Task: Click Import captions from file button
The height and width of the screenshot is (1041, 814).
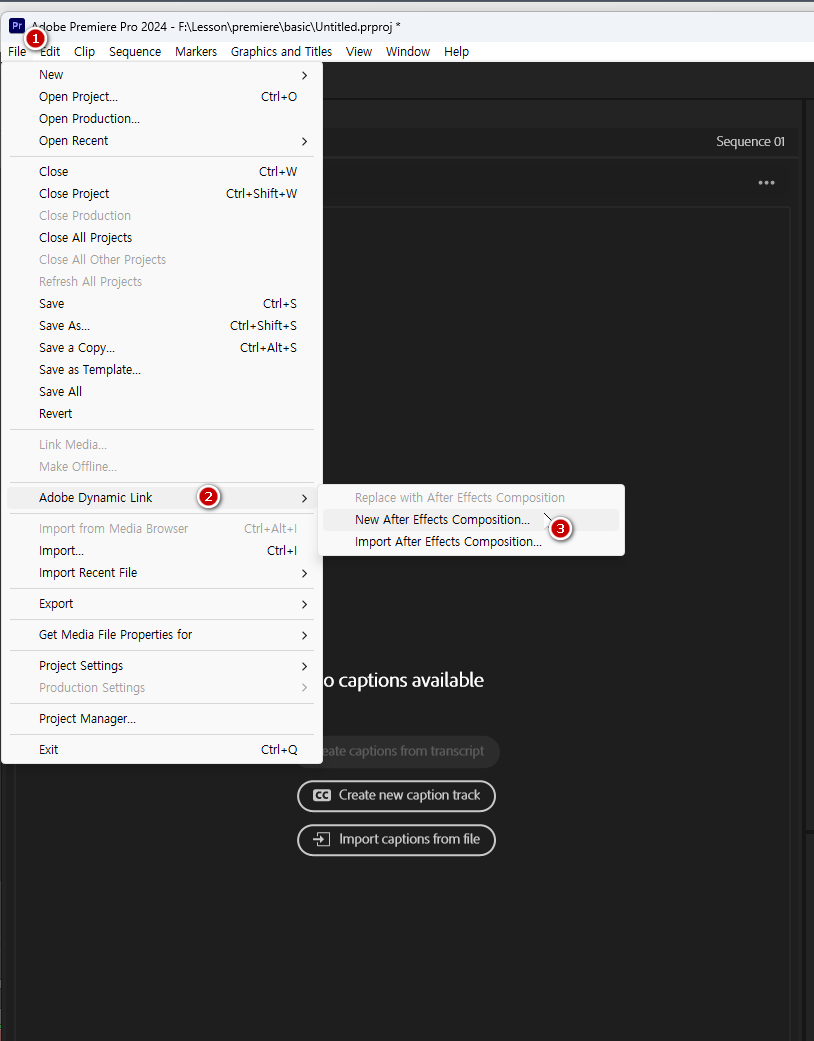Action: point(396,839)
